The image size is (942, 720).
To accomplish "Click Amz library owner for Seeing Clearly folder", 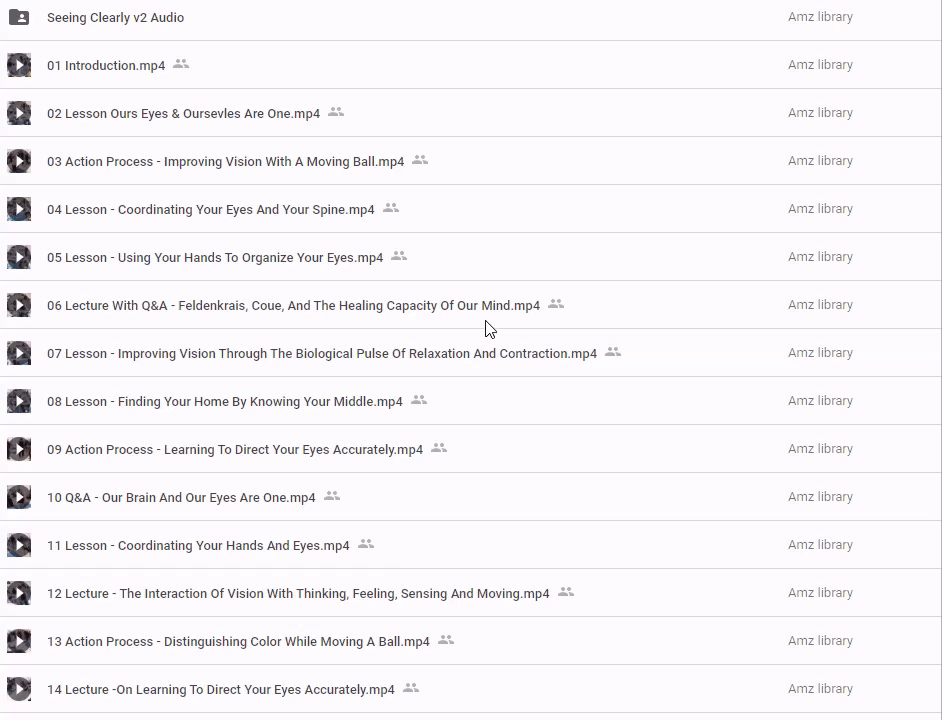I will pos(820,17).
